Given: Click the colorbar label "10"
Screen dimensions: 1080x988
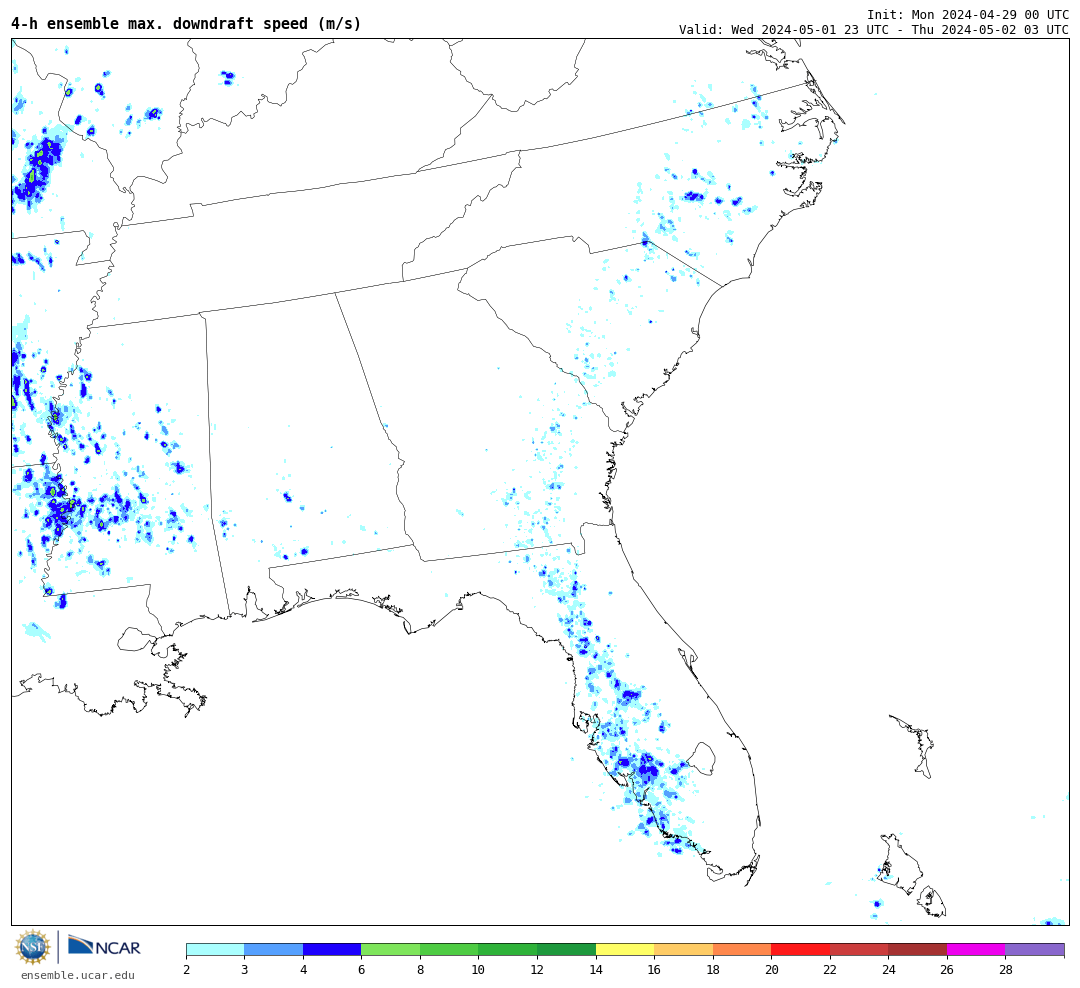Looking at the screenshot, I should [x=479, y=970].
